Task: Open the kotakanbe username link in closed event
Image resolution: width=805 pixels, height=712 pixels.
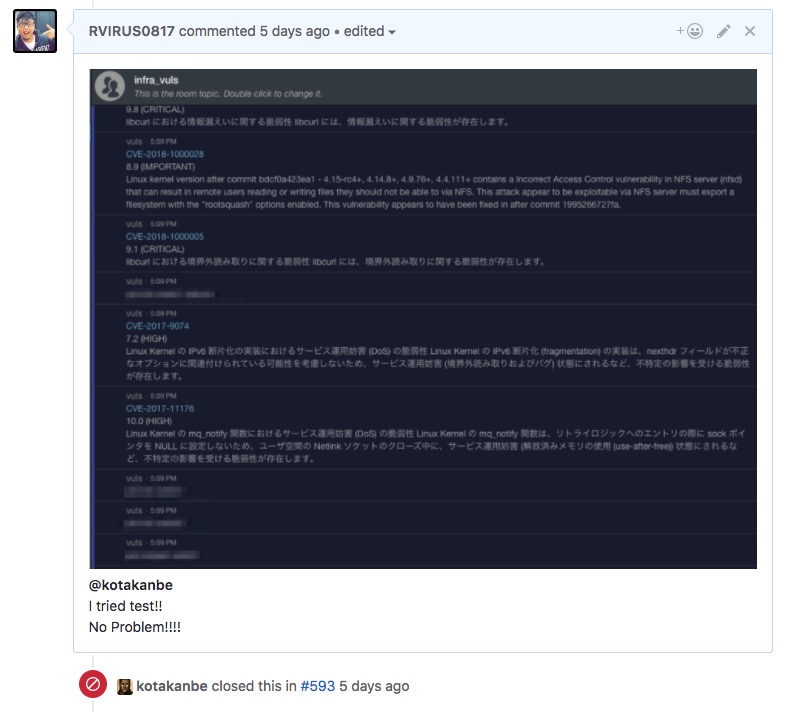Action: 172,687
